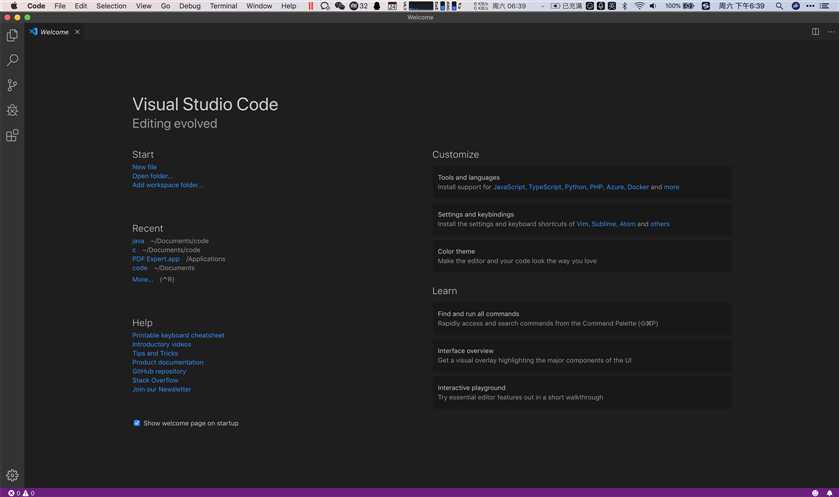Open recent java folder
Image resolution: width=839 pixels, height=497 pixels.
[138, 241]
